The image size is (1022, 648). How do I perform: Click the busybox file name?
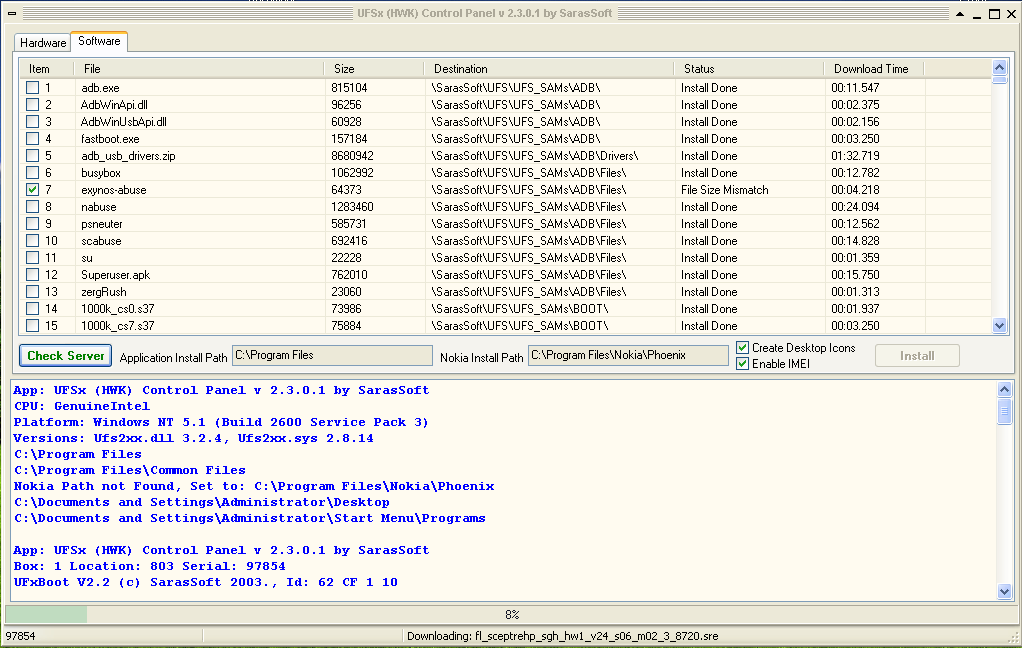(101, 173)
